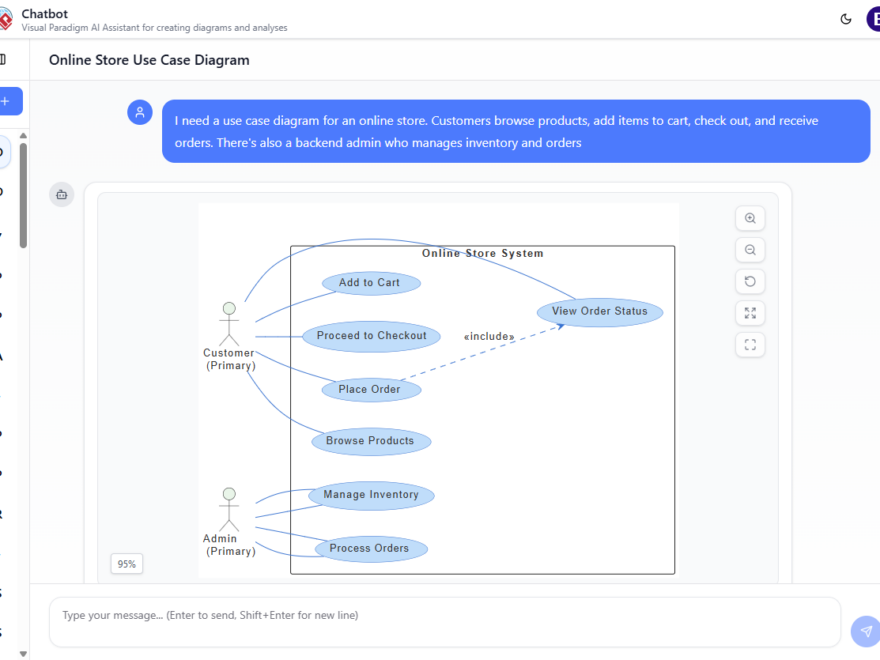Fit the diagram to the frame

pos(750,313)
